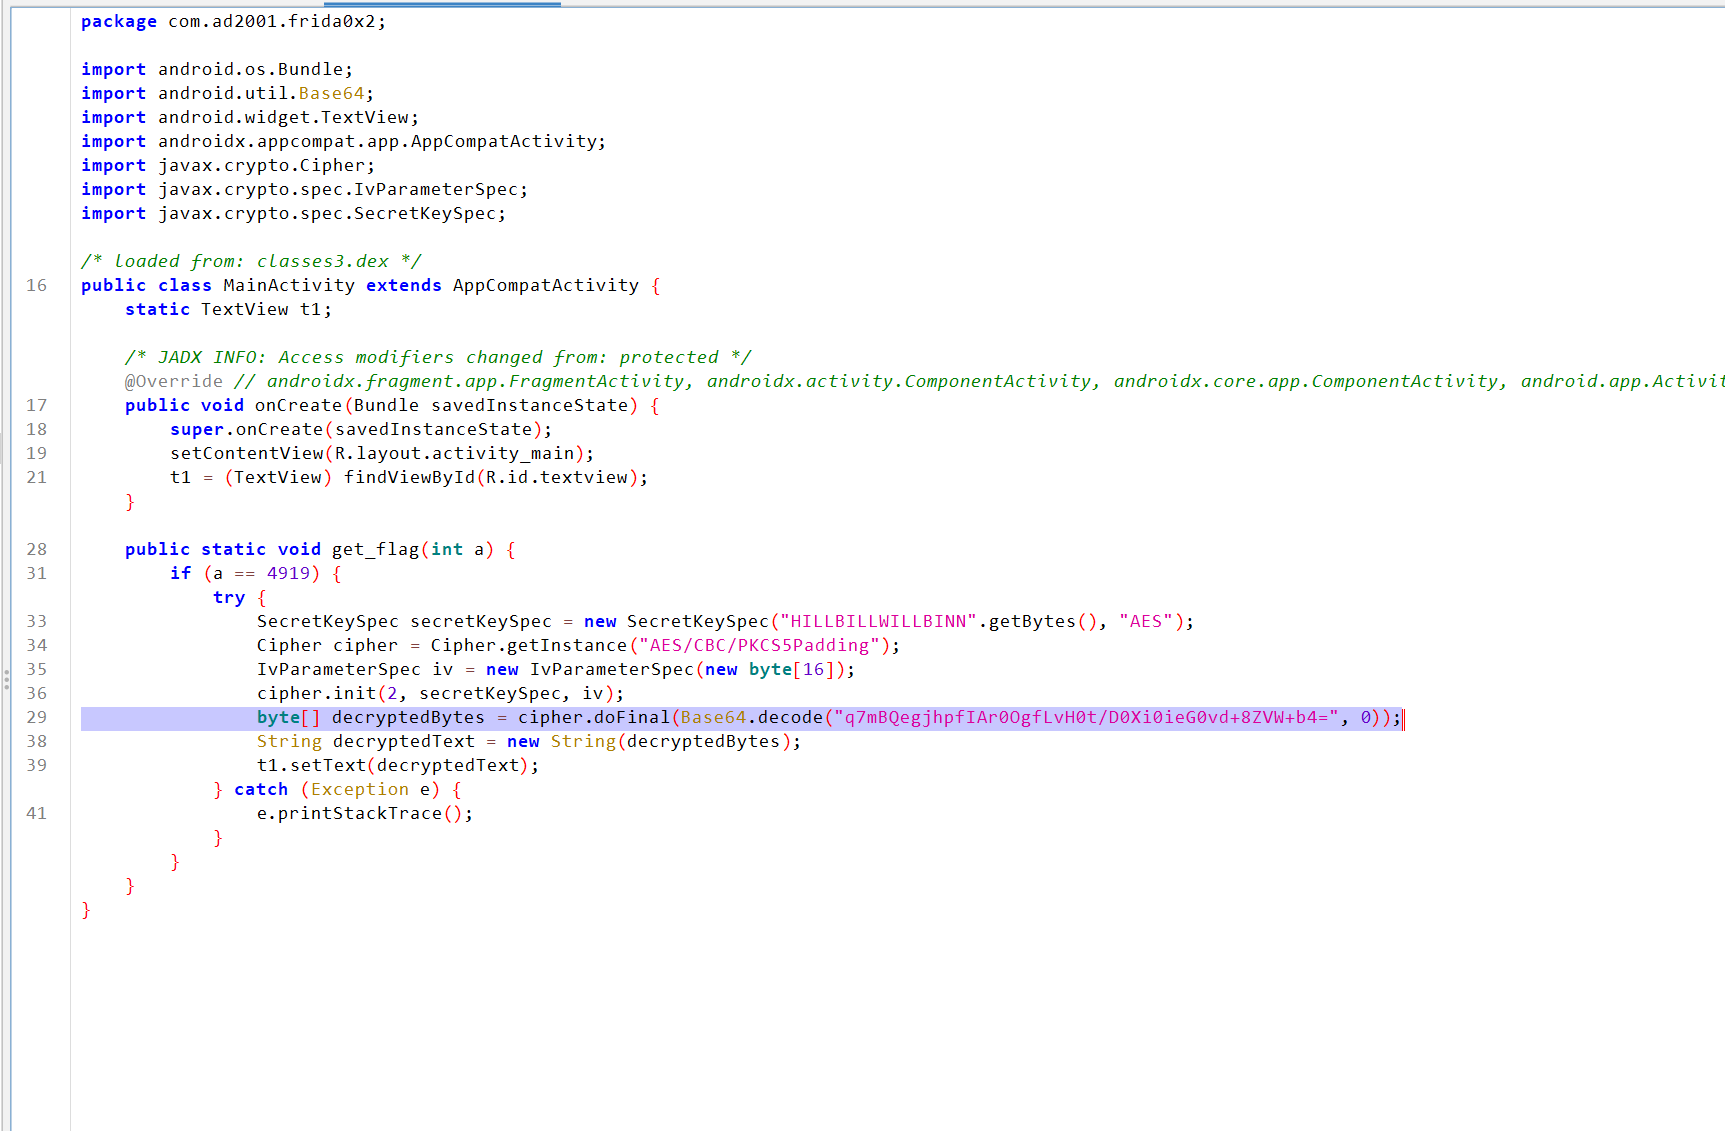Click the cipher.init call
This screenshot has height=1131, width=1725.
(x=440, y=693)
